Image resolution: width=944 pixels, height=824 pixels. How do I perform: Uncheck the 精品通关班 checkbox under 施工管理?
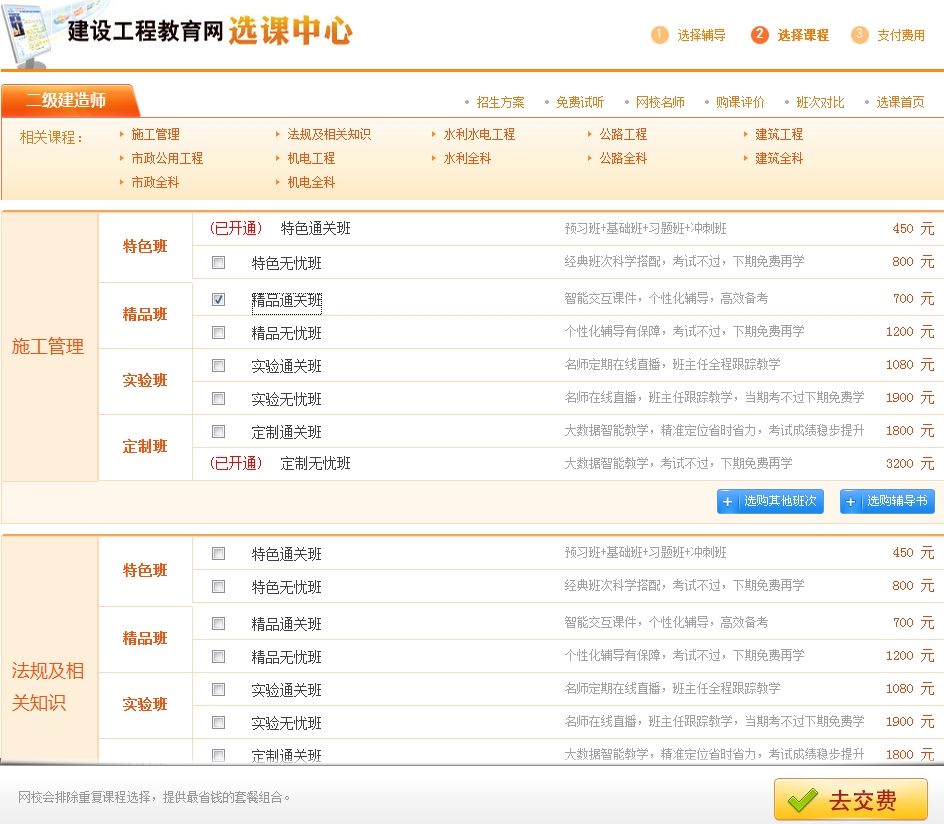[217, 298]
